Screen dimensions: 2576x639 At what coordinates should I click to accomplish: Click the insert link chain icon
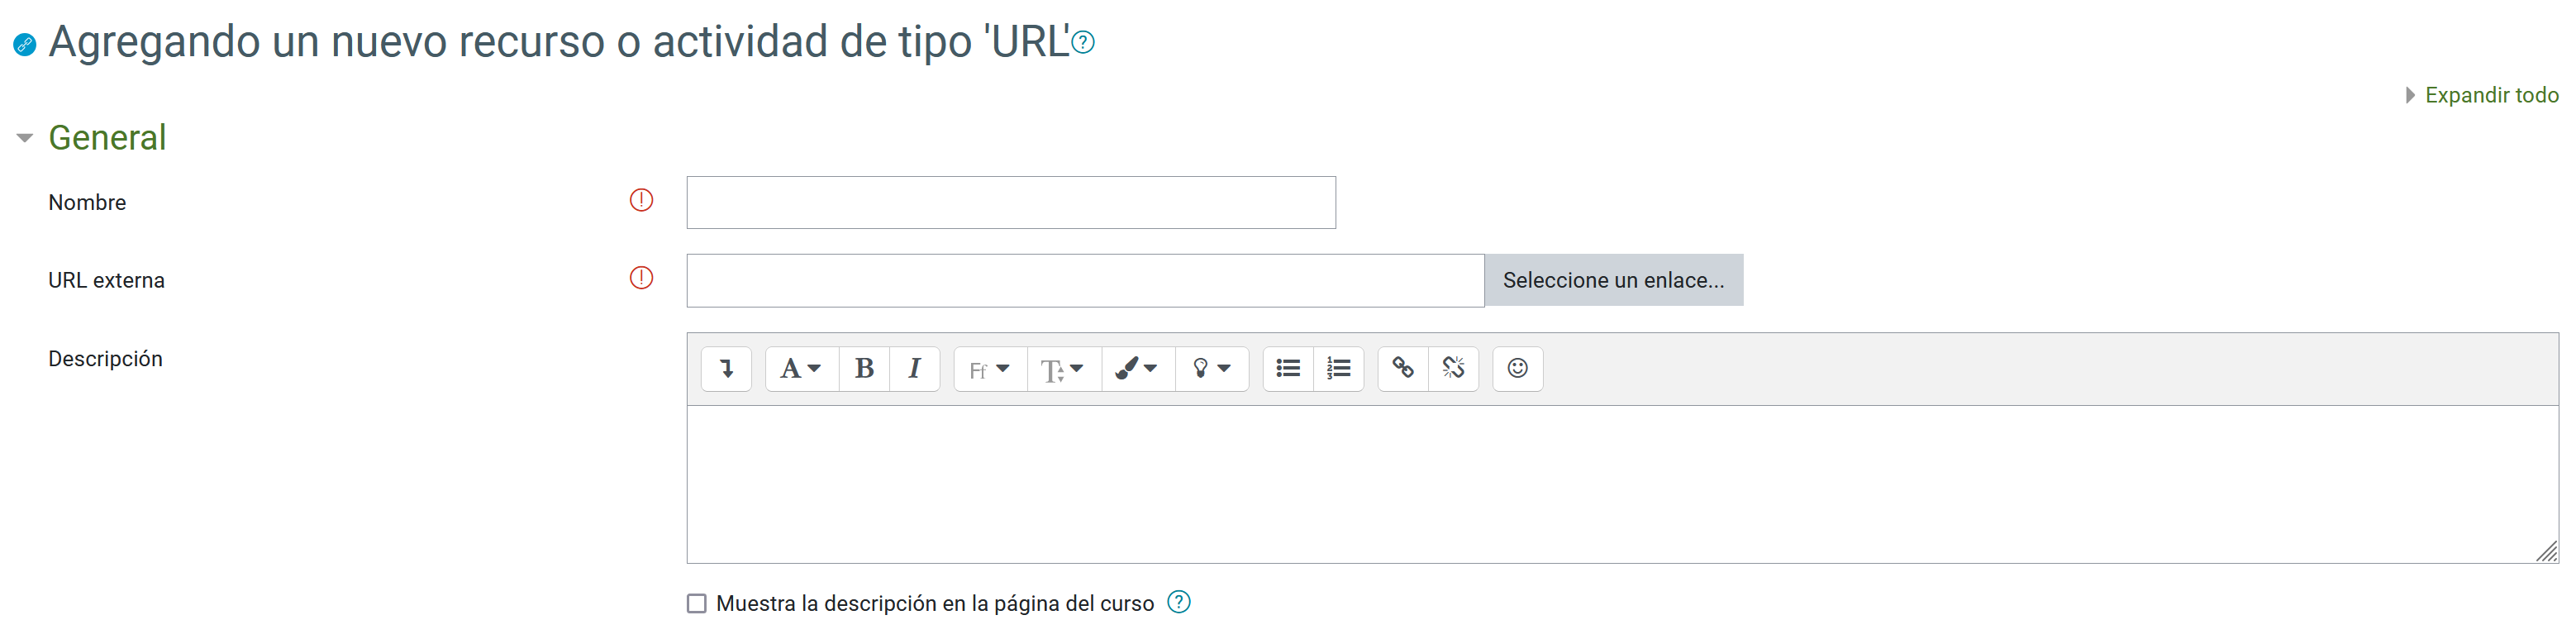[x=1403, y=369]
